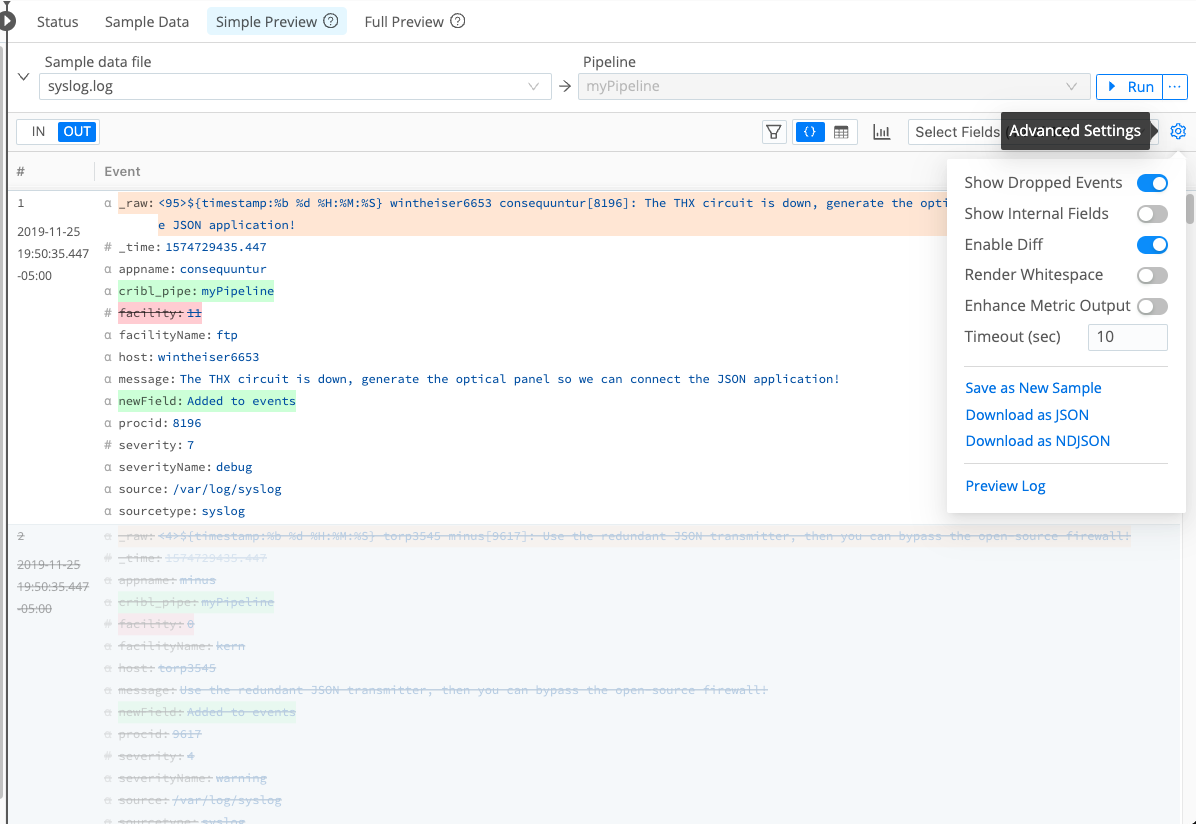This screenshot has height=824, width=1196.
Task: Click the _time value 1574729435.447 in event 1
Action: pyautogui.click(x=216, y=246)
